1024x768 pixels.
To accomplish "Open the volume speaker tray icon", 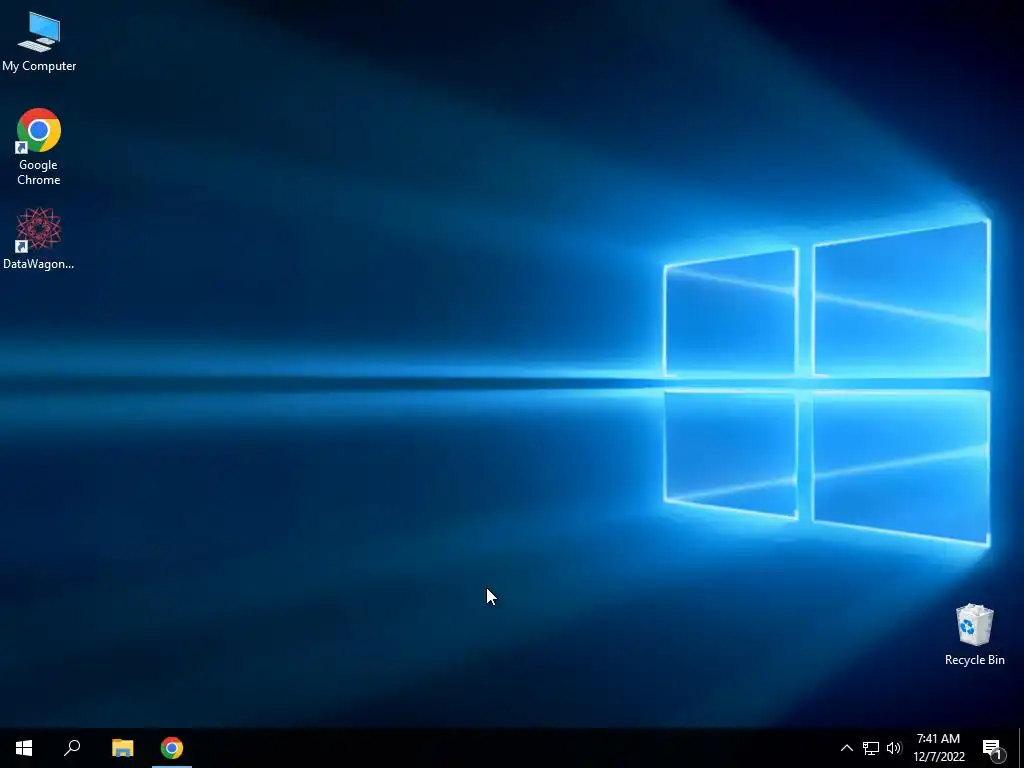I will point(894,748).
